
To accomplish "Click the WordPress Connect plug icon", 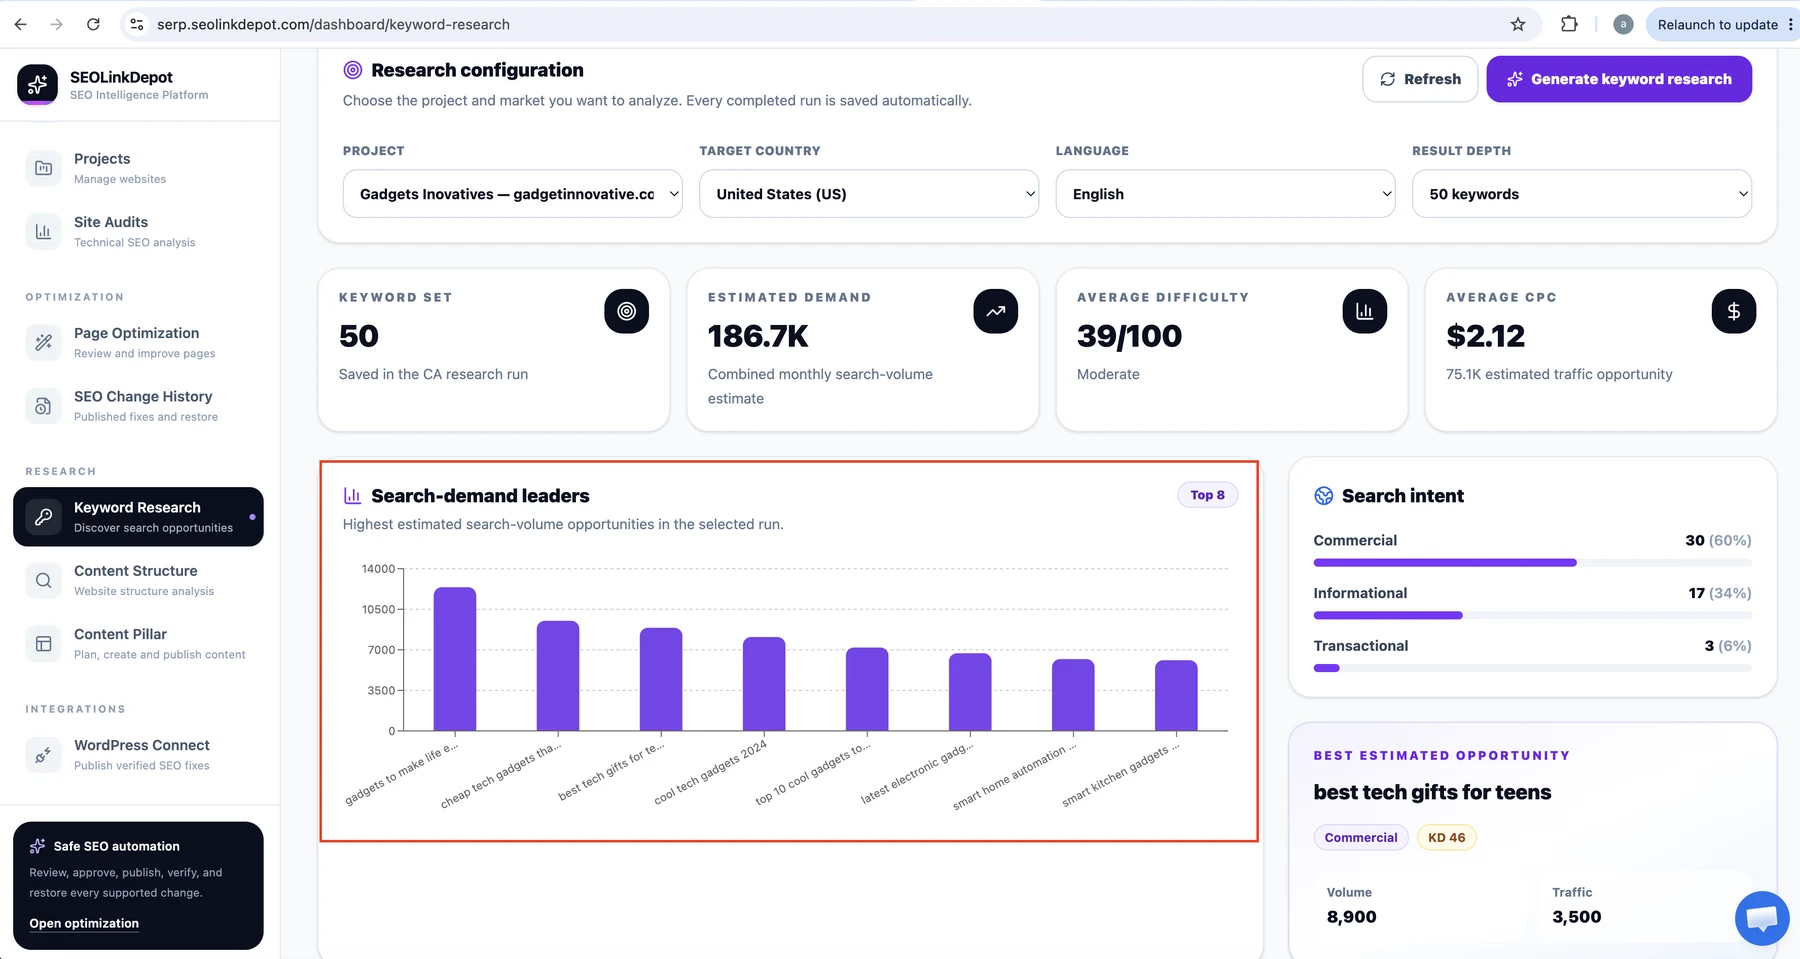I will [x=43, y=755].
